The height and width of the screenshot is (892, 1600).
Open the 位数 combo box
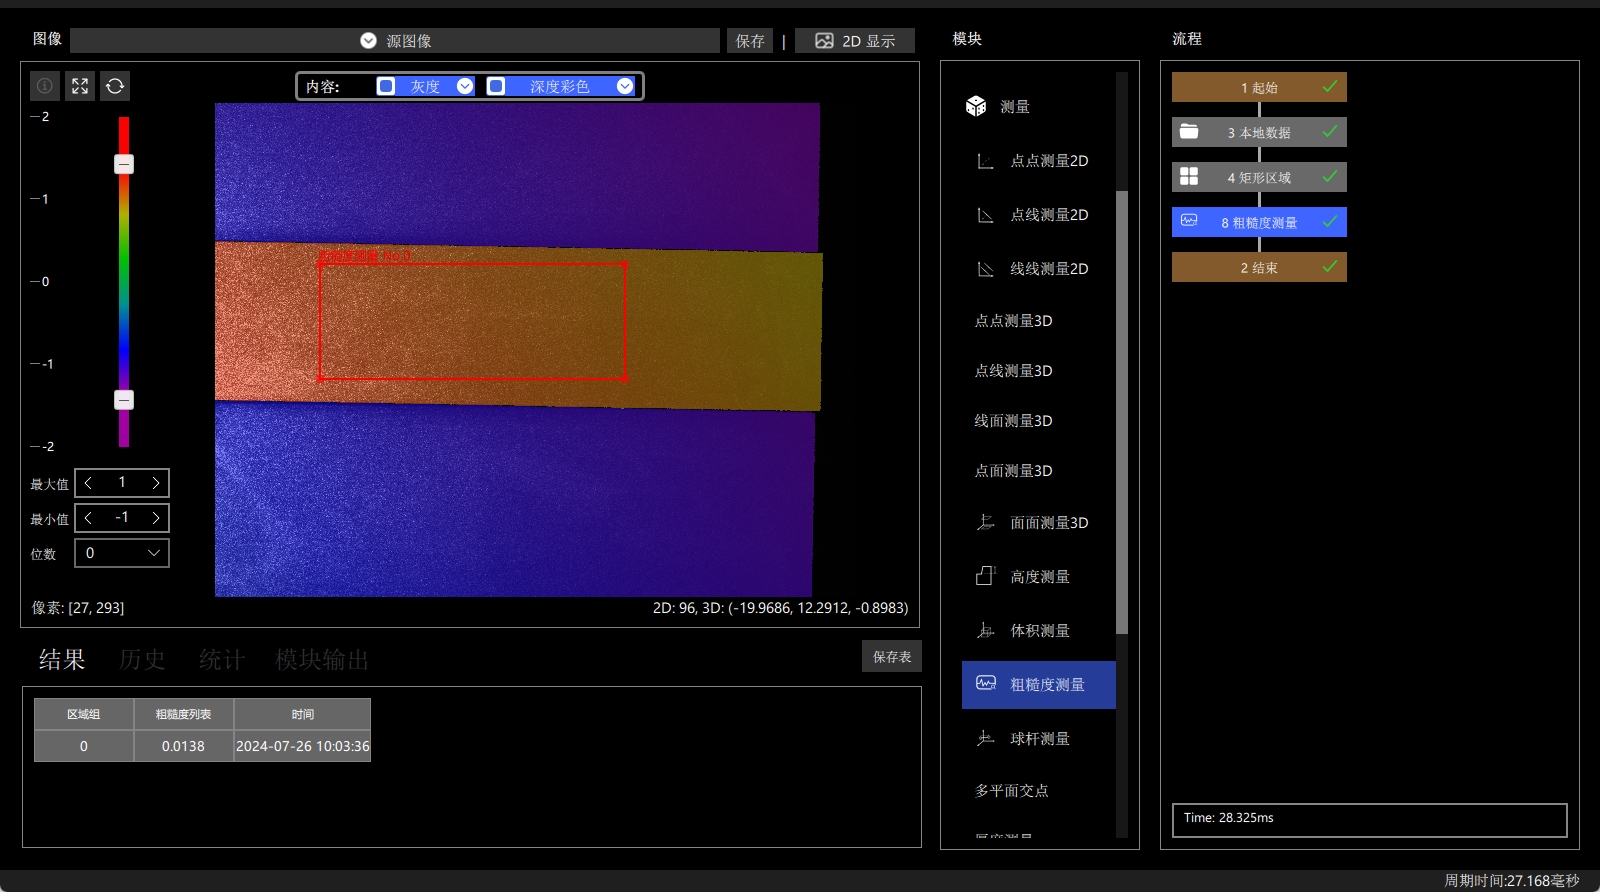(x=122, y=553)
